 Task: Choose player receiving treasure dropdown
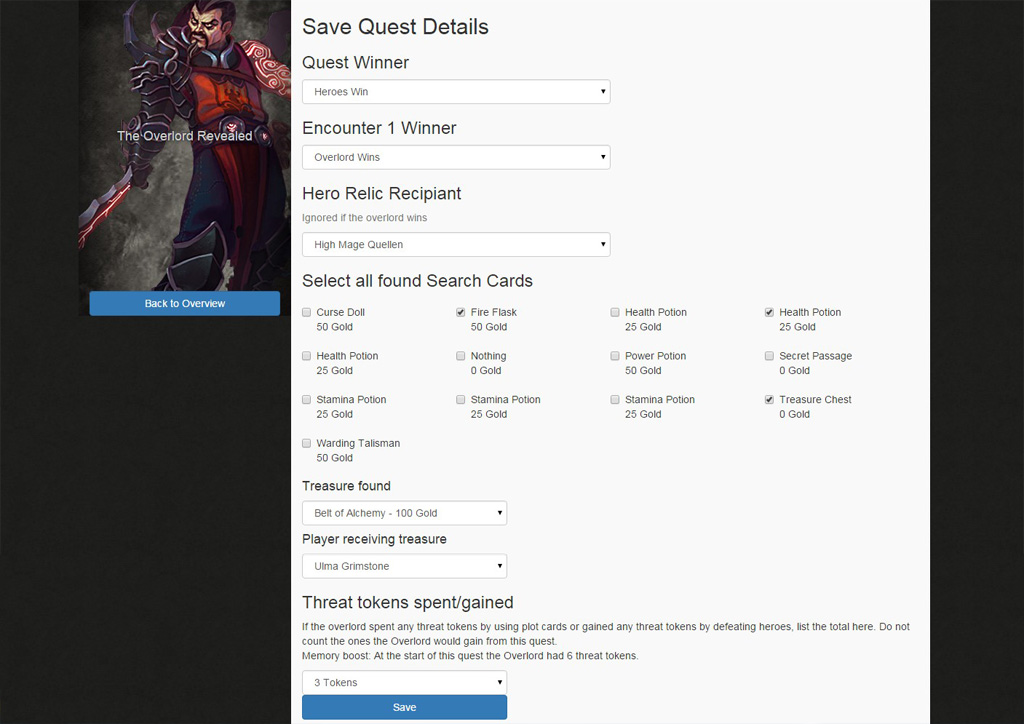click(404, 566)
